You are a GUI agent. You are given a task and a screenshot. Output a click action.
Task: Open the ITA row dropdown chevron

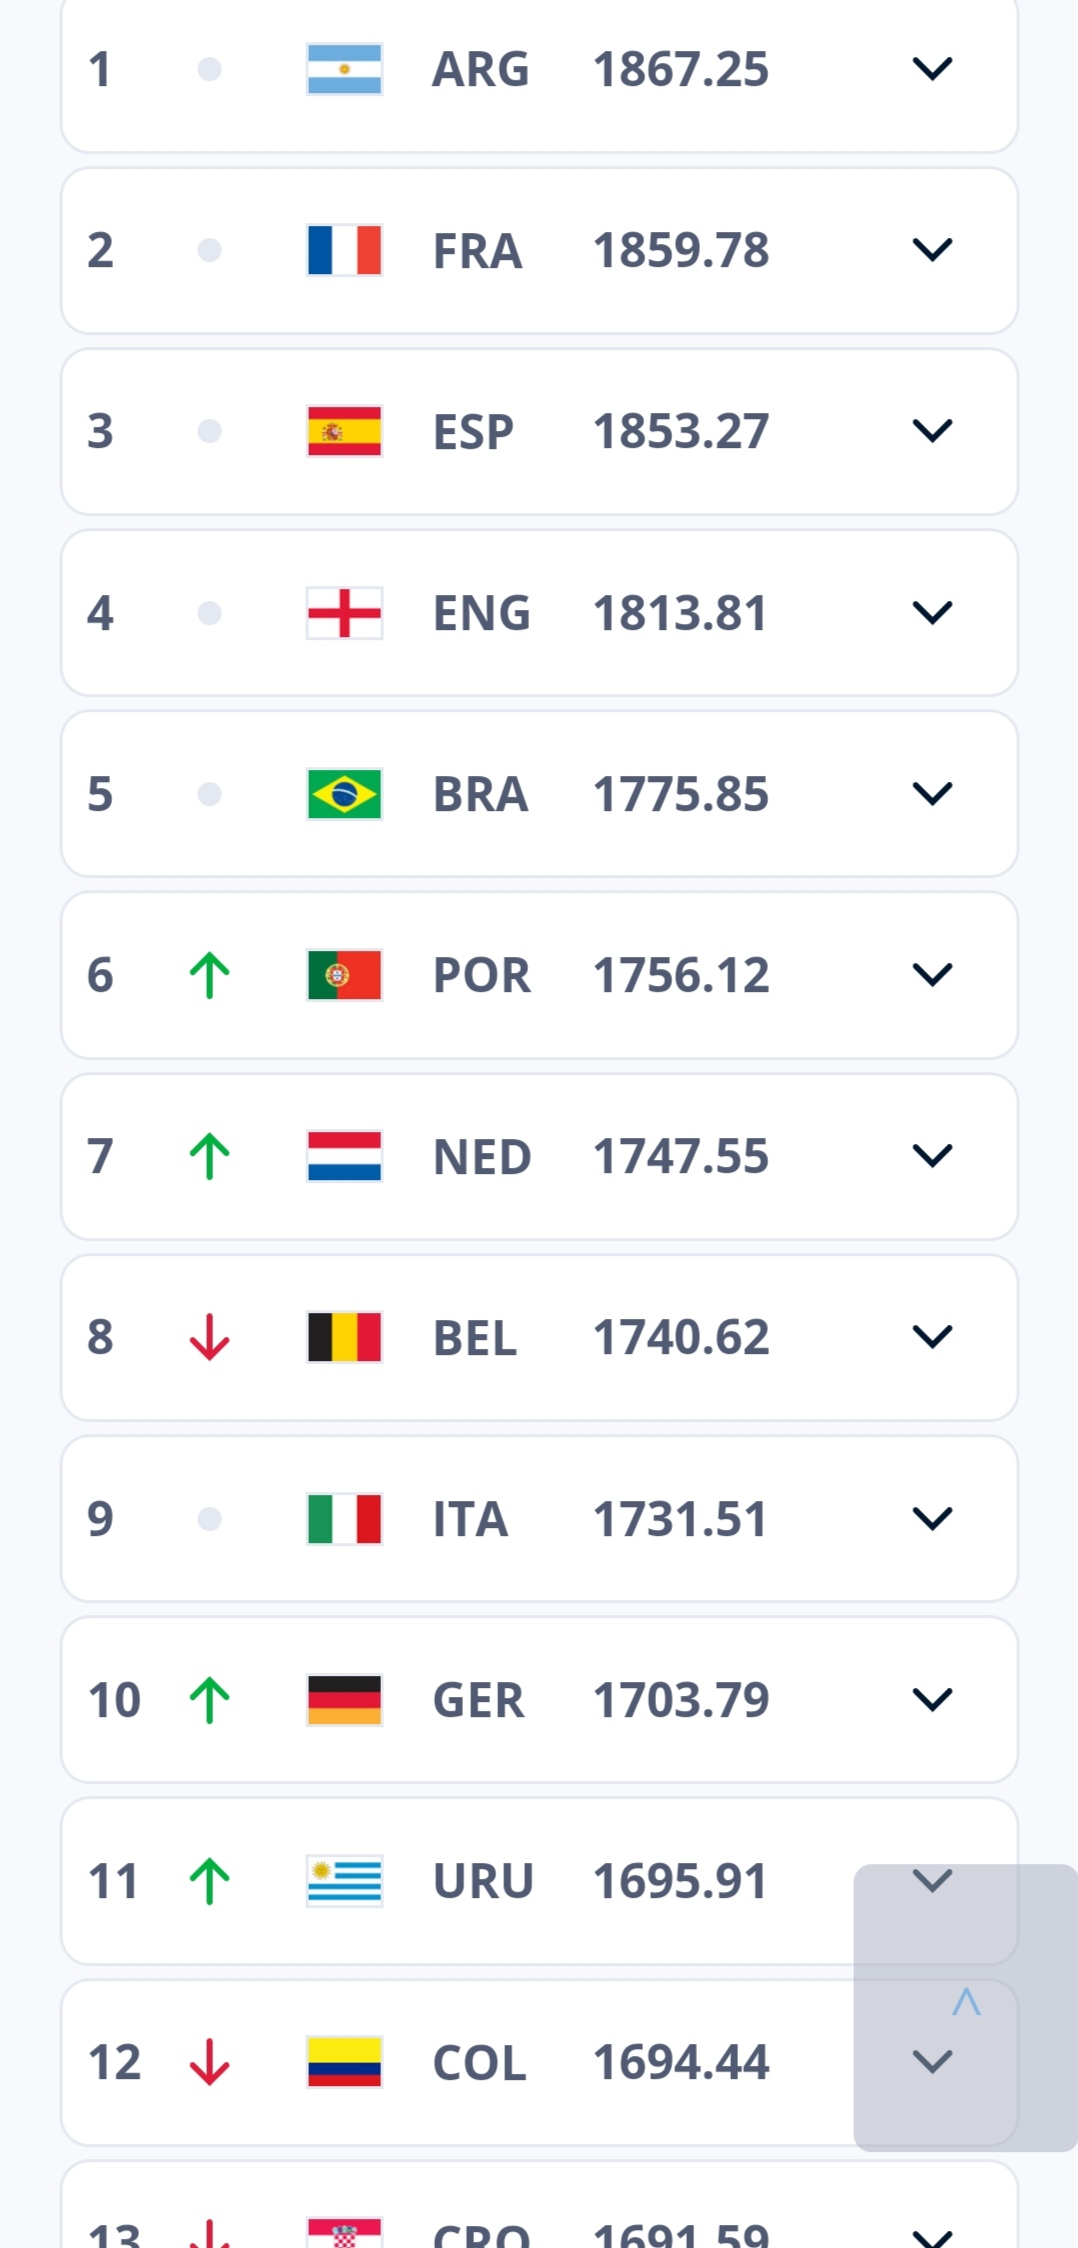[x=932, y=1518]
